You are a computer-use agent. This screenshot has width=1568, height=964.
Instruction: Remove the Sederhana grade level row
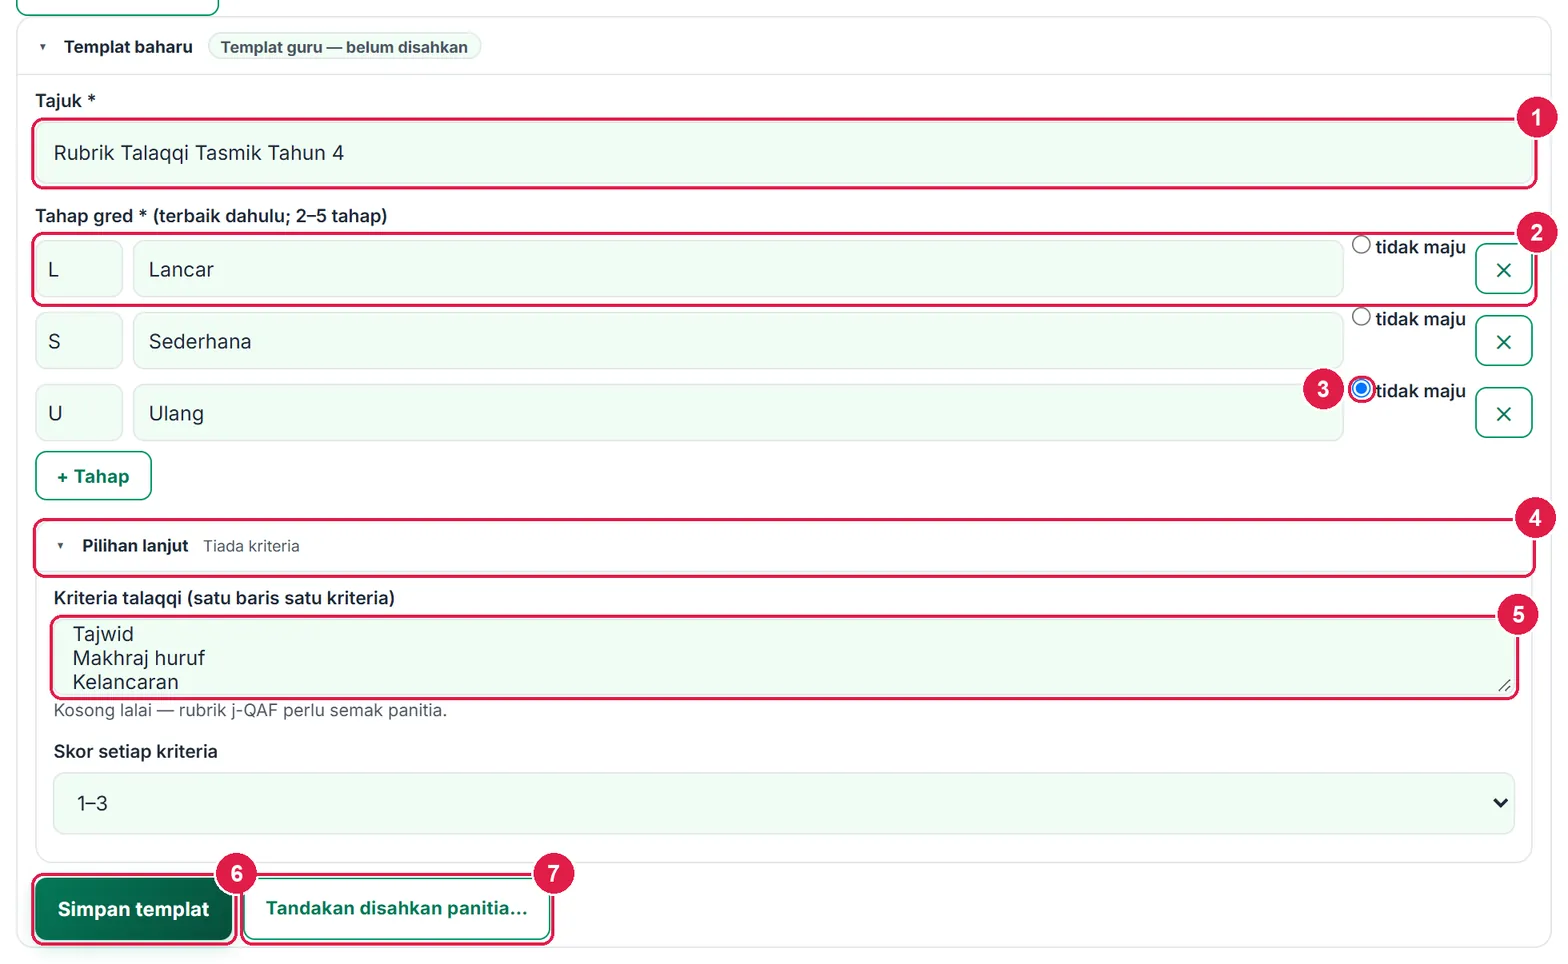tap(1503, 342)
